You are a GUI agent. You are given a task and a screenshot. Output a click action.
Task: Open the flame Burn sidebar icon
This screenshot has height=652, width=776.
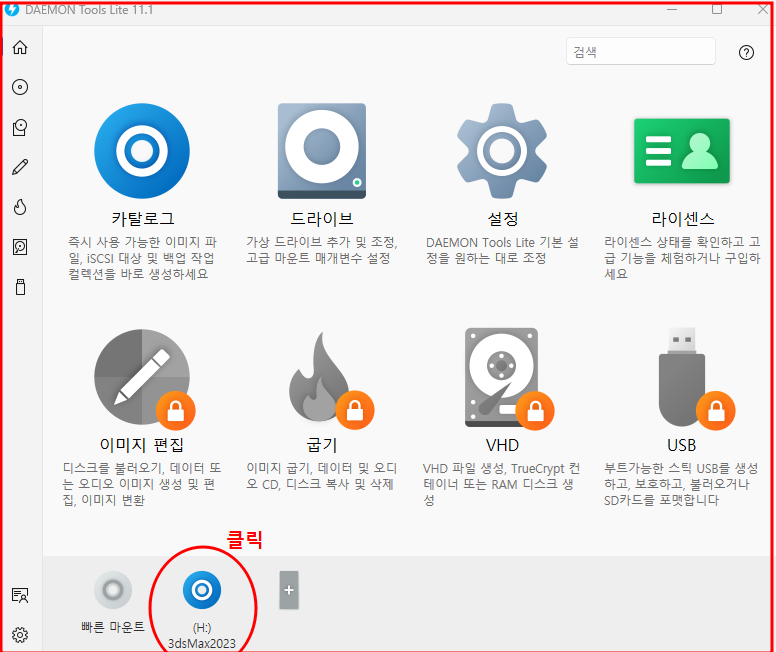[20, 207]
